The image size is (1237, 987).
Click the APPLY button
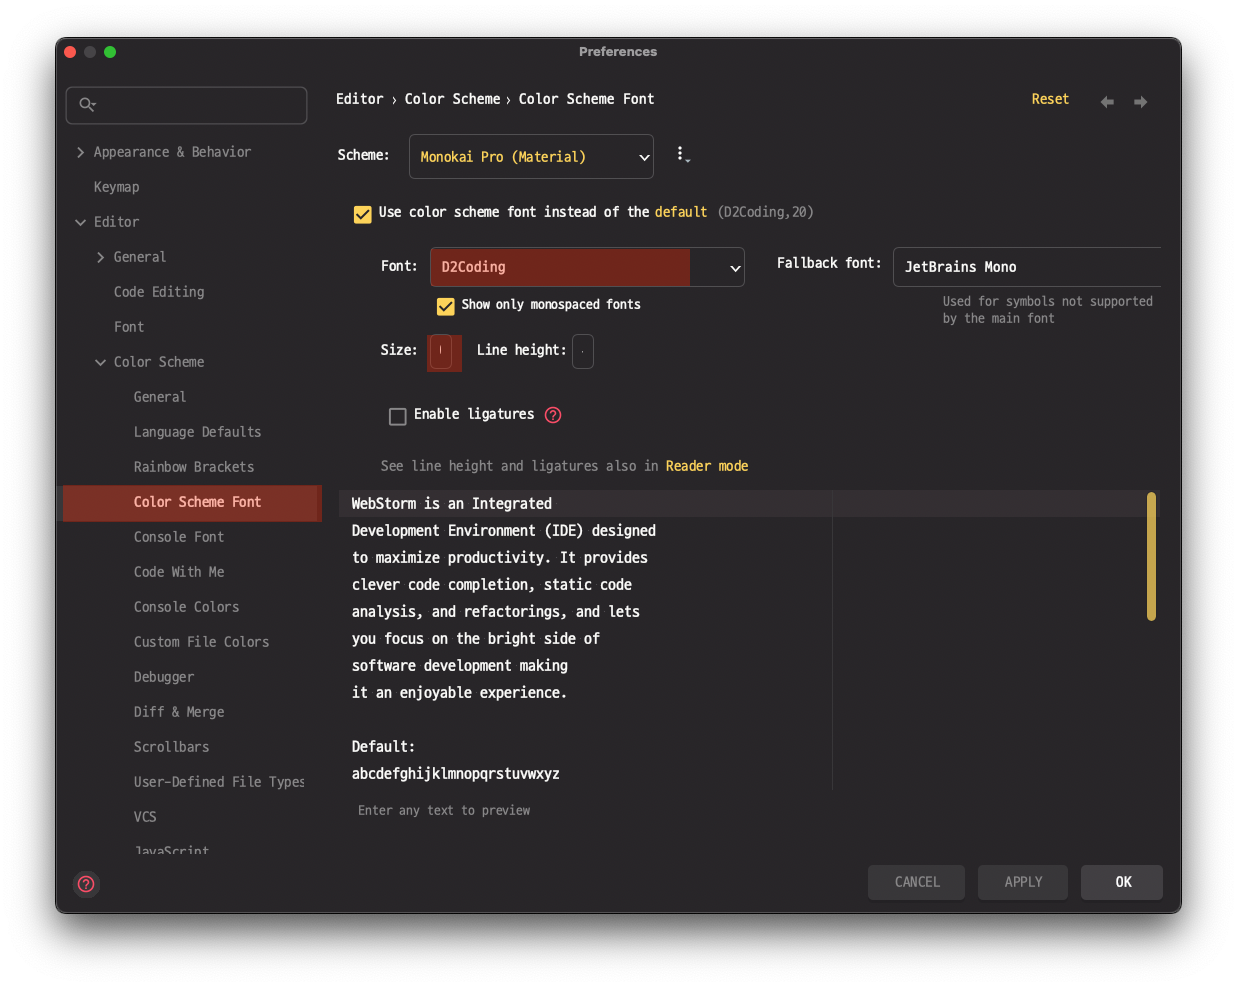[x=1023, y=882]
